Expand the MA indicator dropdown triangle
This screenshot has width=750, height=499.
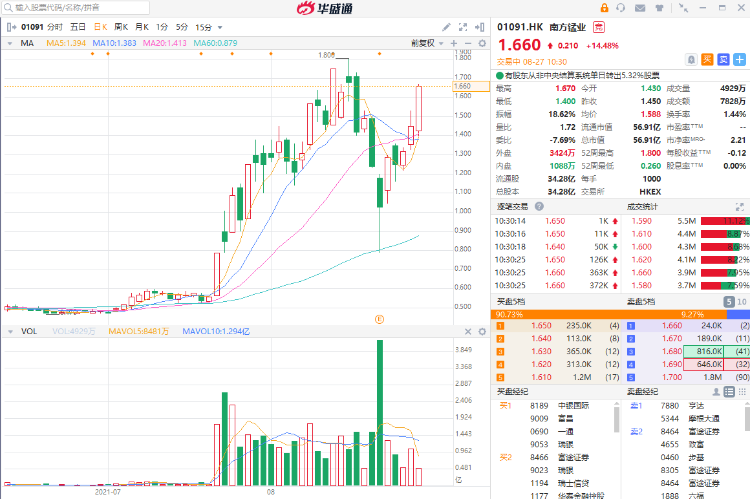pyautogui.click(x=10, y=44)
